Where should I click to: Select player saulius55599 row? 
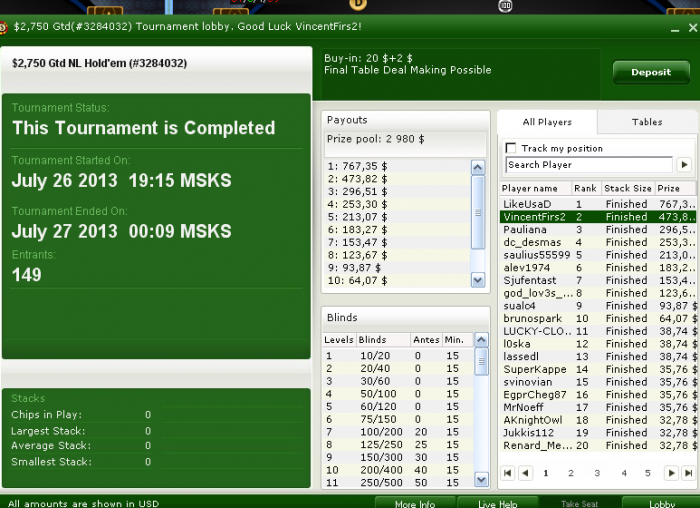click(598, 255)
